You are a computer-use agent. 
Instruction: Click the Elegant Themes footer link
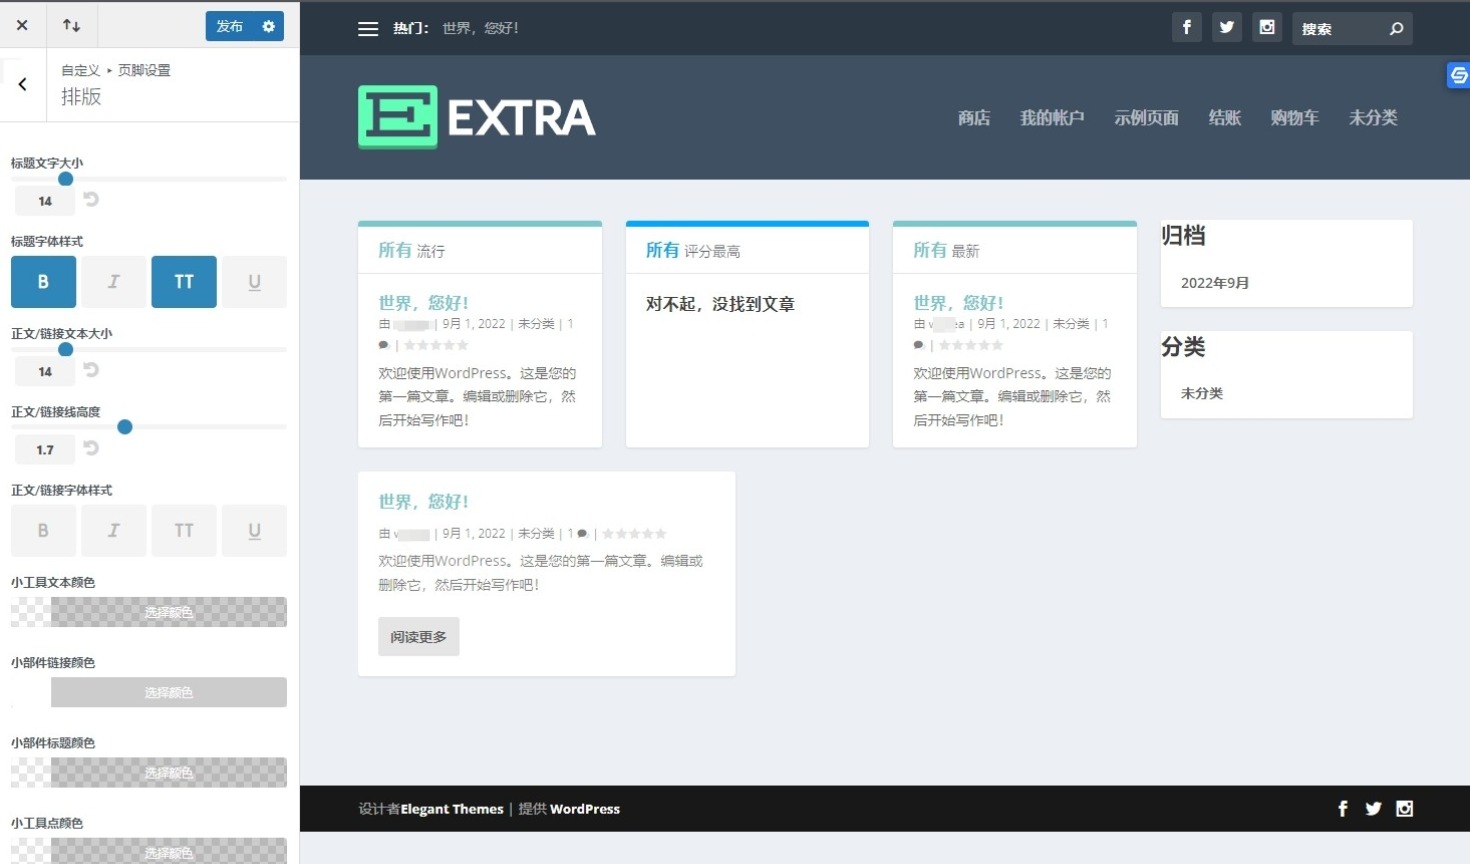[452, 809]
